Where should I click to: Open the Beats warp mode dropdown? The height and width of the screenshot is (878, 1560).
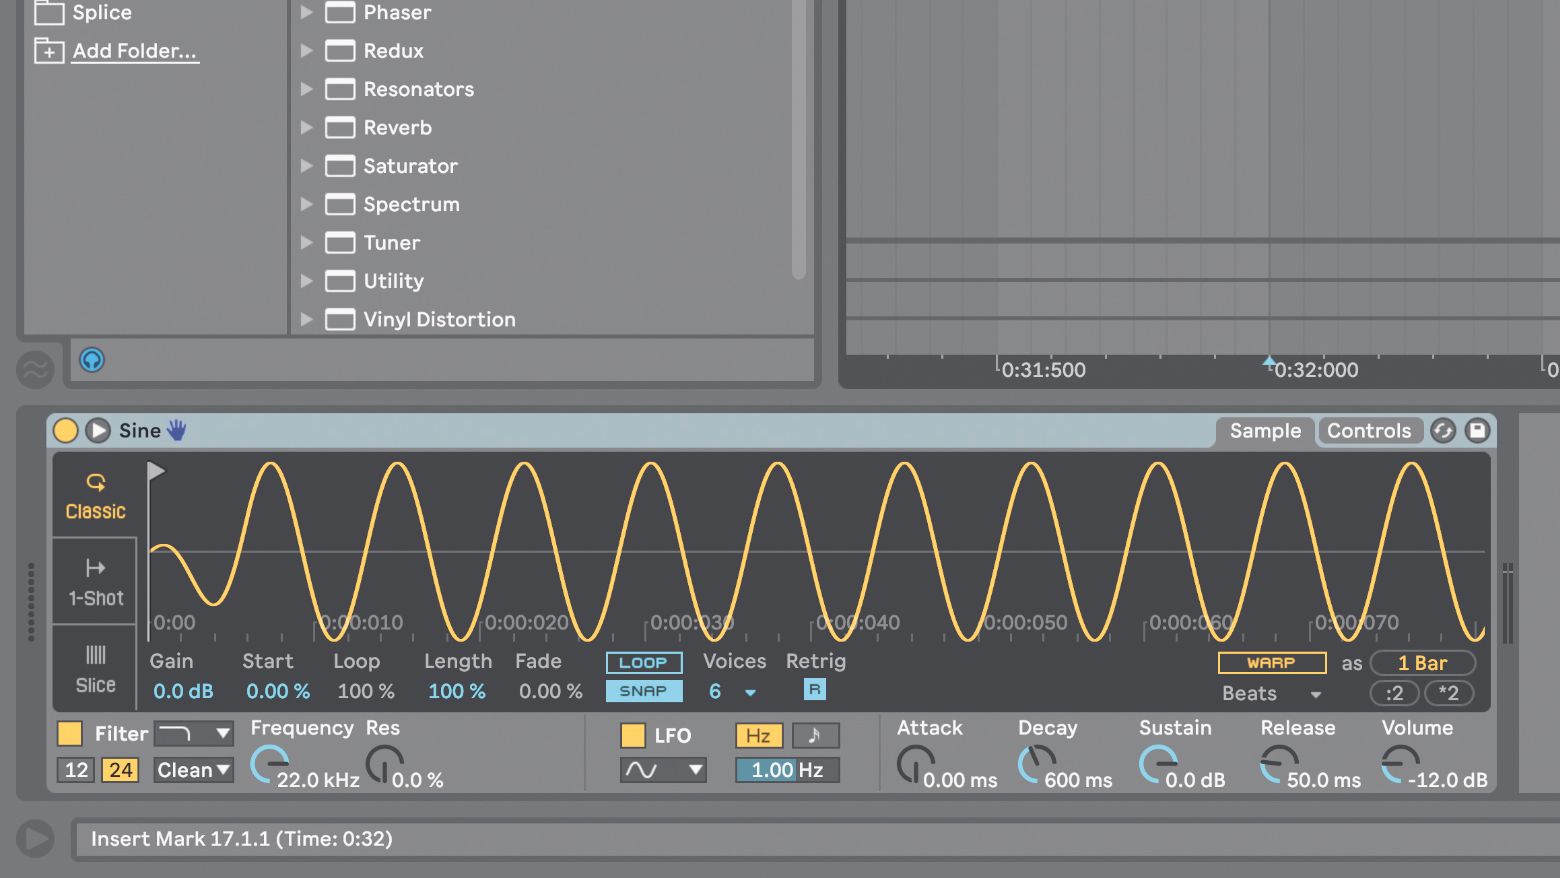pyautogui.click(x=1271, y=693)
